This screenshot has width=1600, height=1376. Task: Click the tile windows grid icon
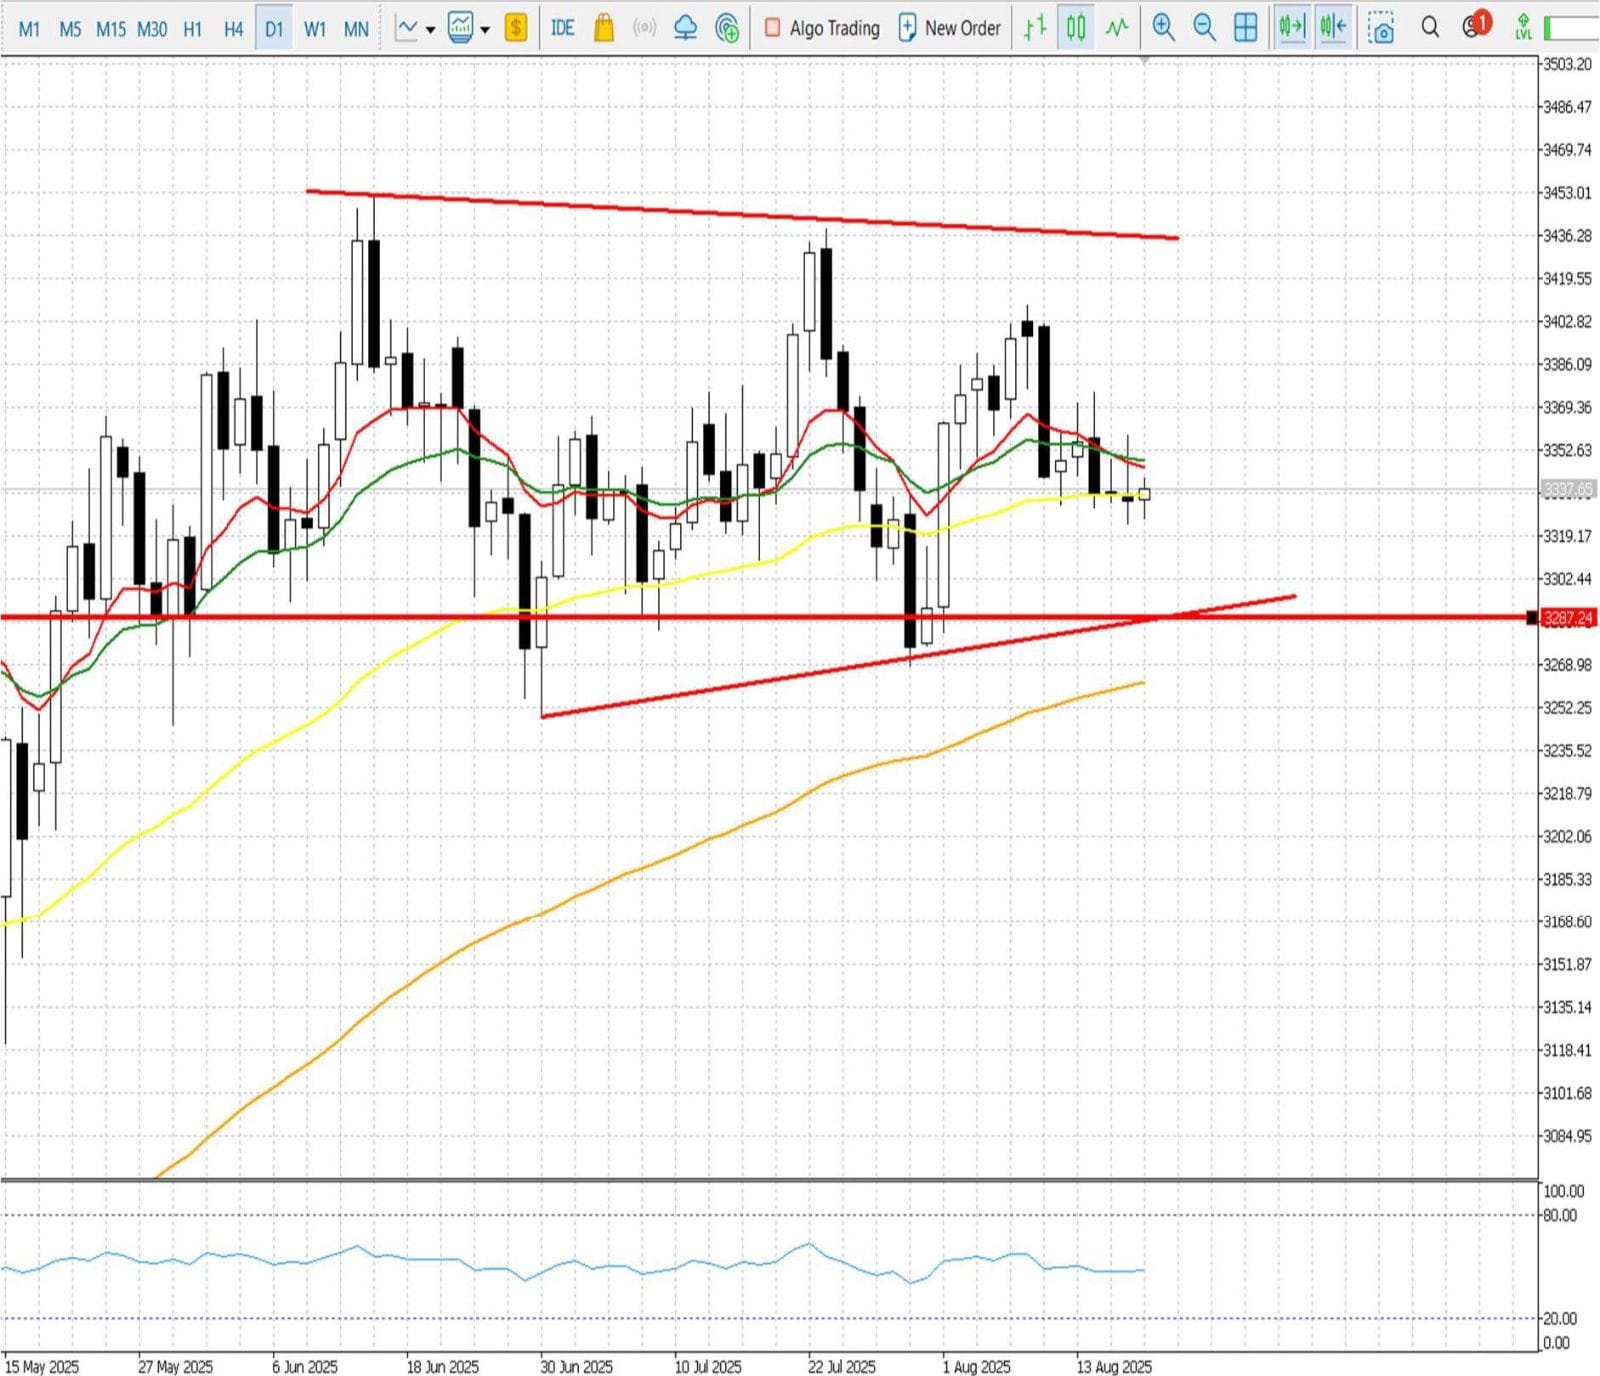coord(1245,28)
